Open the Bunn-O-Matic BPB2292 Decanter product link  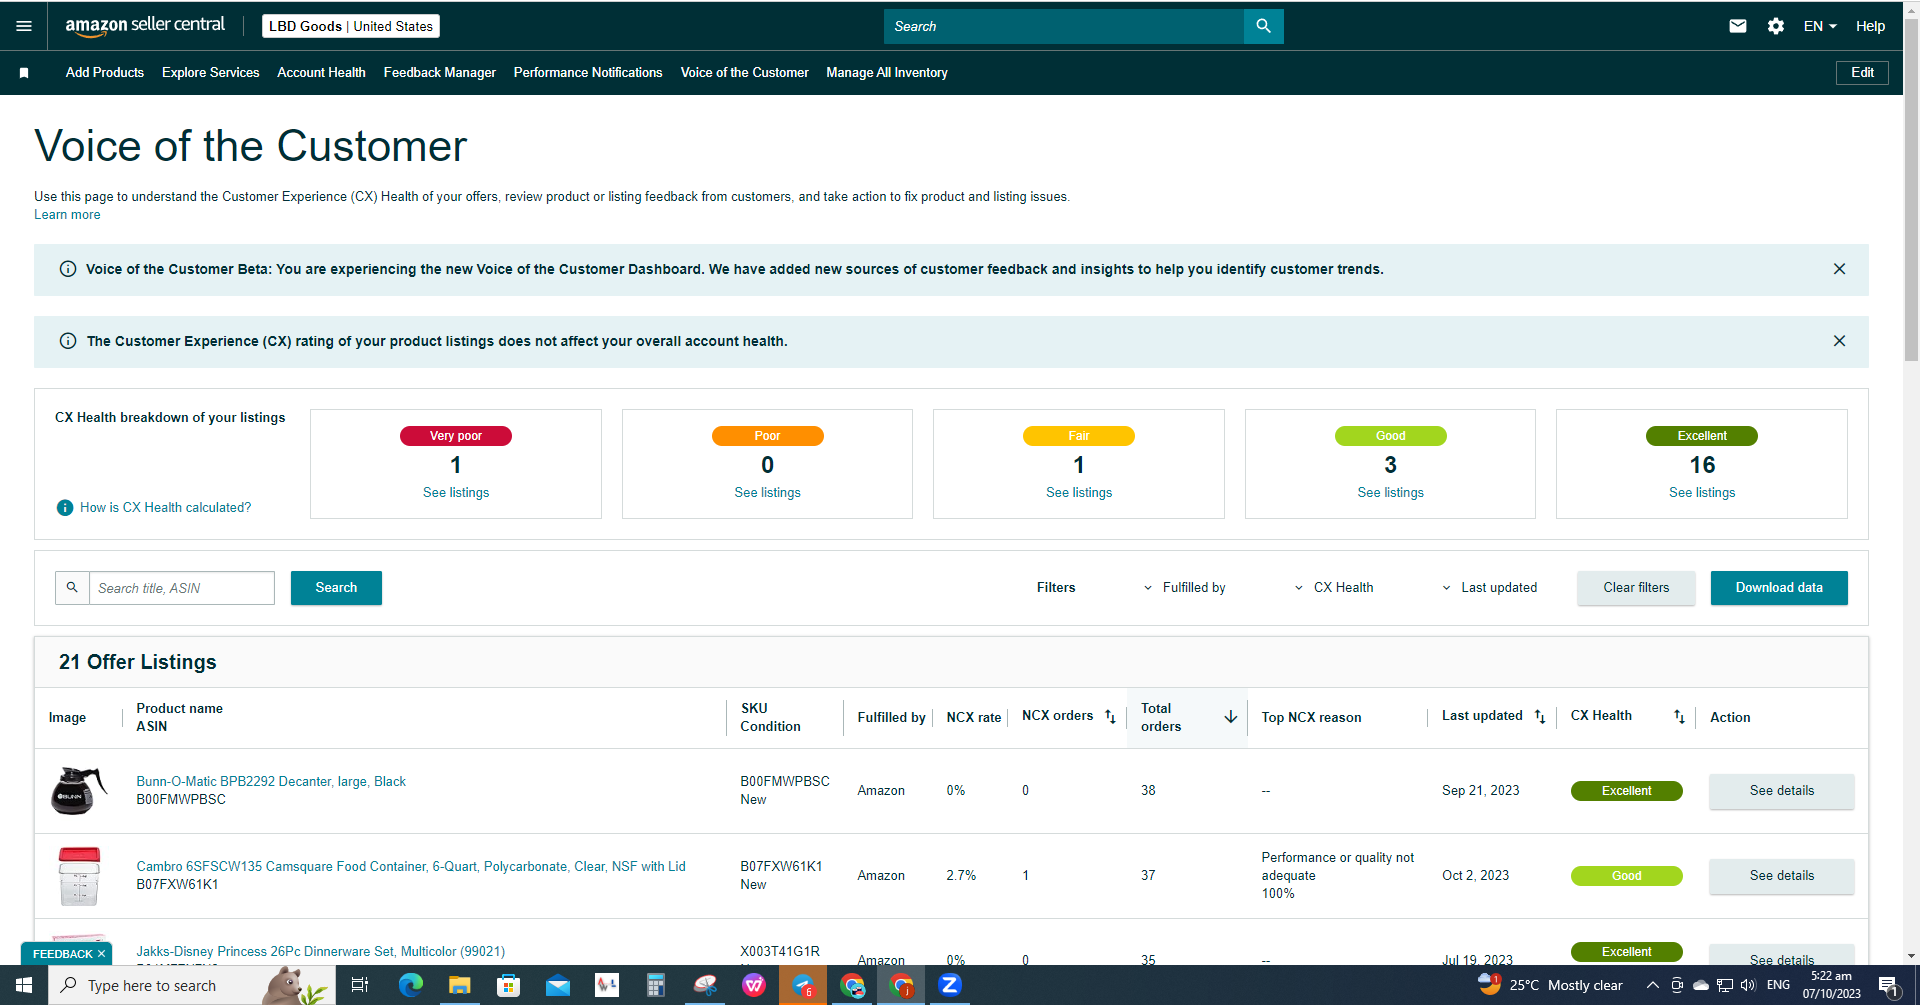[x=271, y=782]
